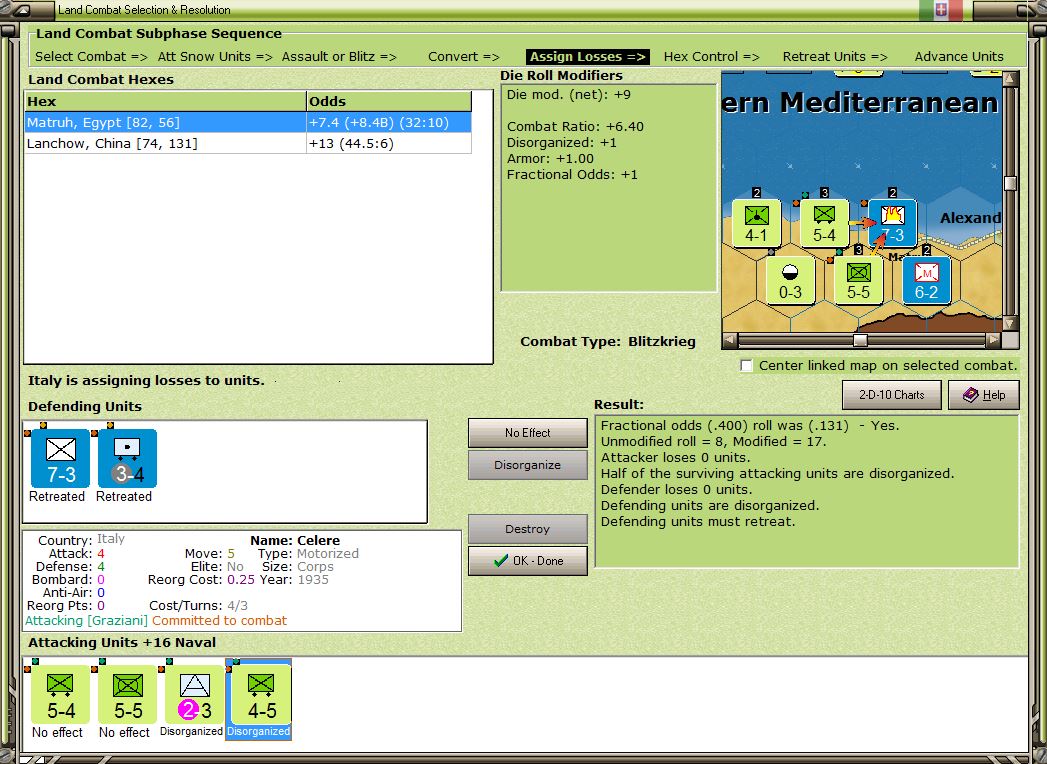Click the Assault or Blitz subphase label

[339, 57]
